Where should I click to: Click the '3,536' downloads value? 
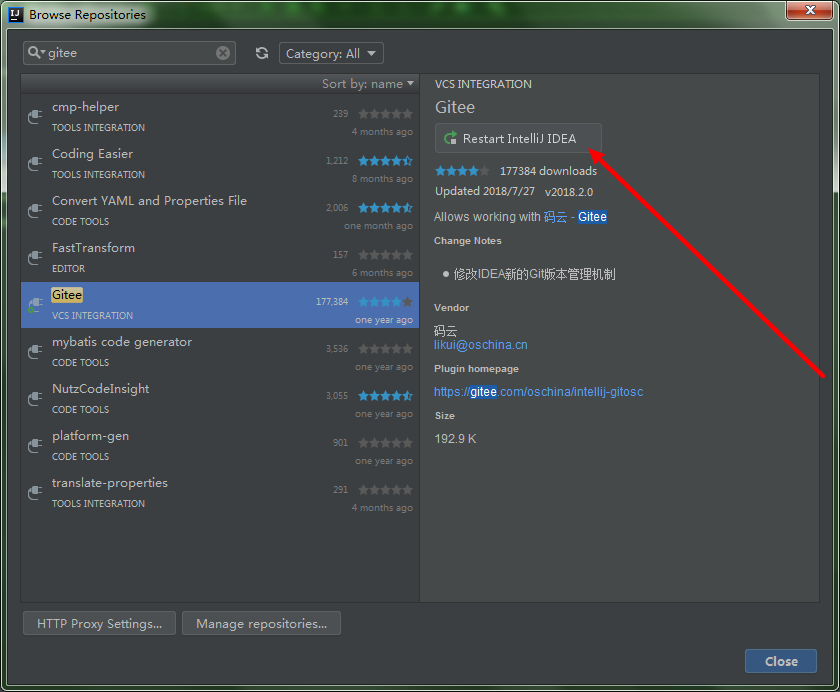click(x=337, y=349)
